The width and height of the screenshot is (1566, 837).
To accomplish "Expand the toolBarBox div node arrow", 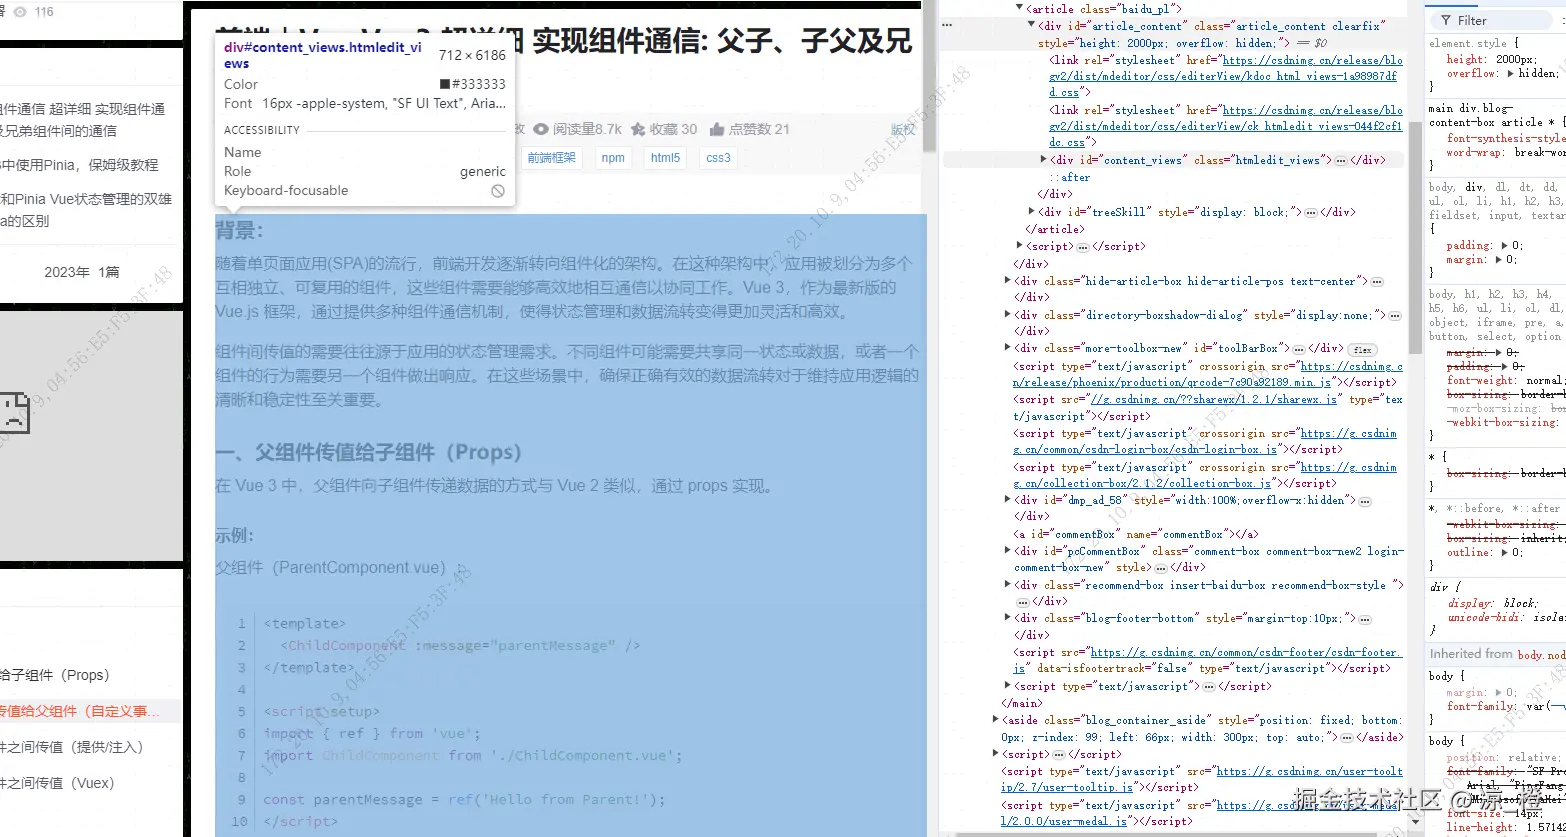I will (x=1008, y=348).
